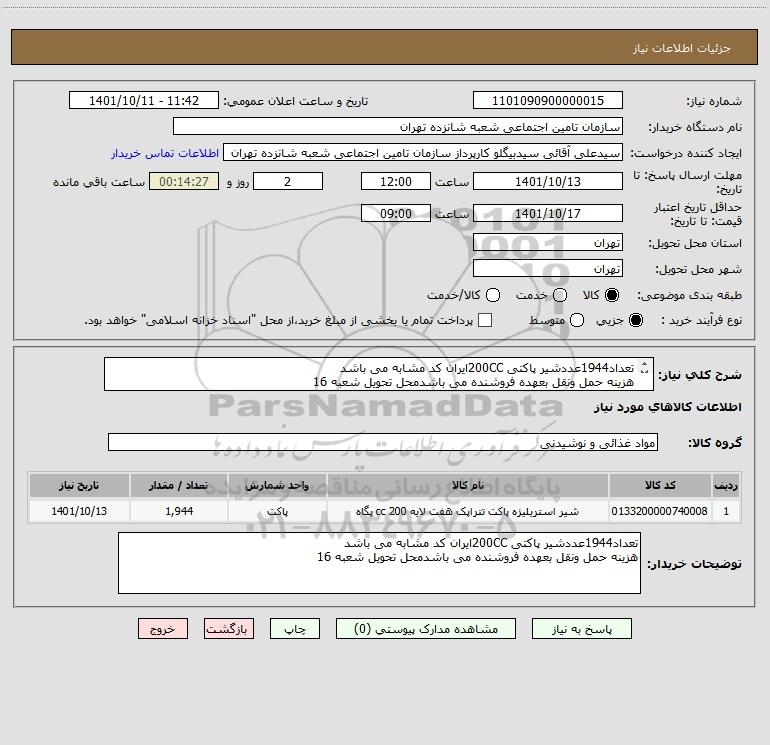Click the نوع فرآیند خرید label

(700, 320)
